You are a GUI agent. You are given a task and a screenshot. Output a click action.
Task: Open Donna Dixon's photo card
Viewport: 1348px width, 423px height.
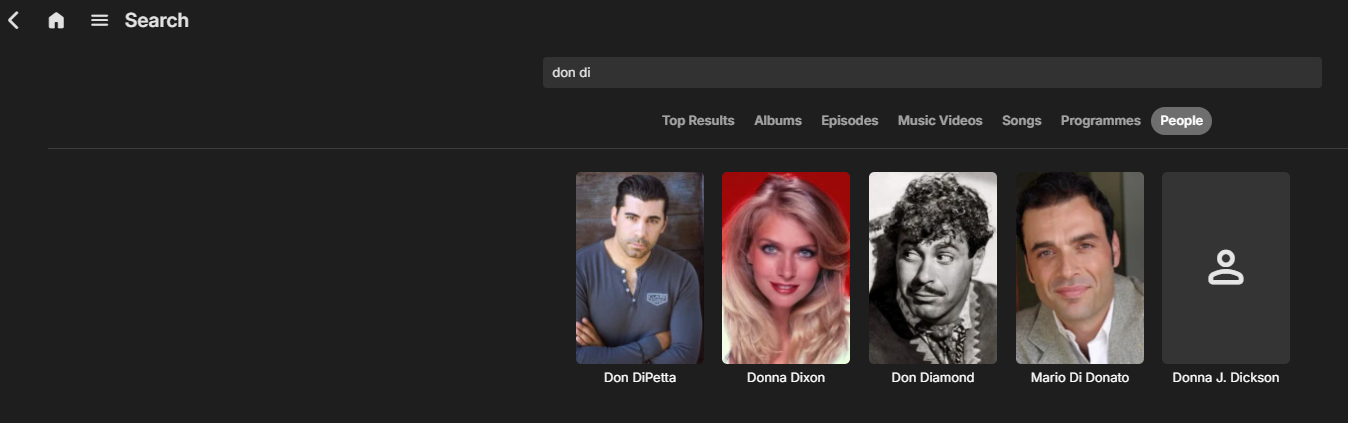tap(786, 268)
